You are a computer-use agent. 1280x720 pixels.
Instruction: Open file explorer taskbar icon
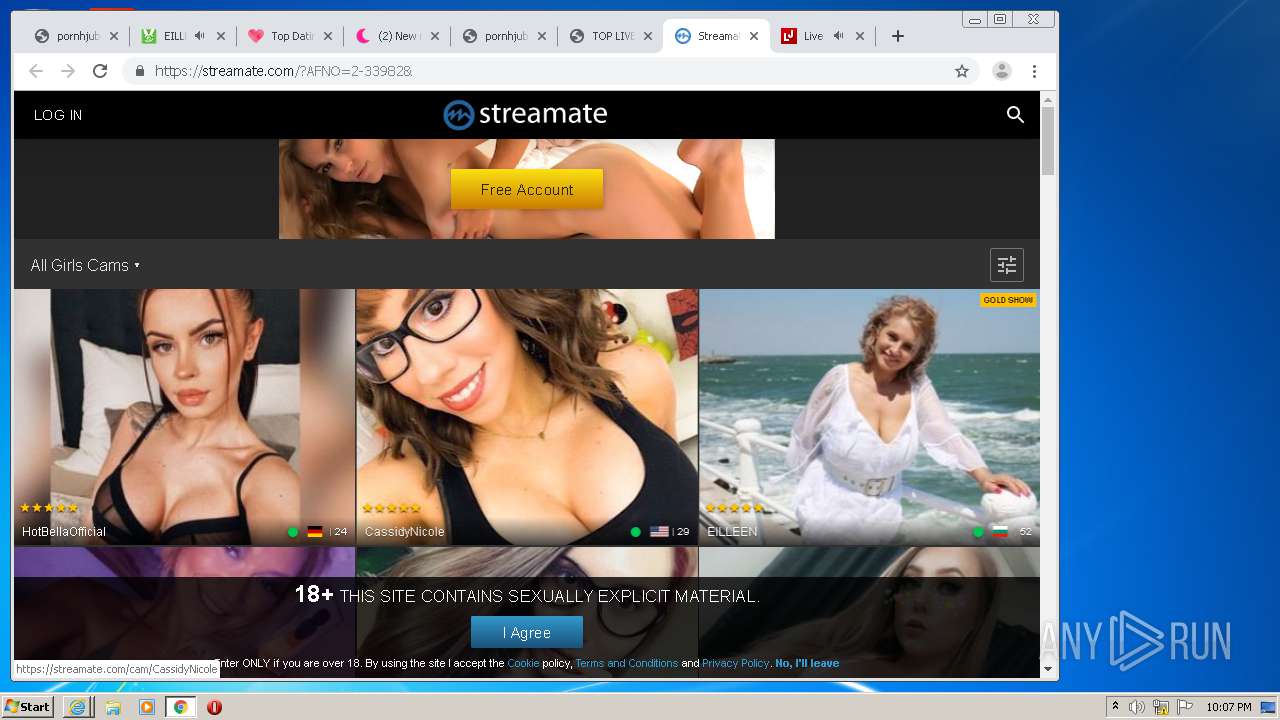tap(113, 707)
